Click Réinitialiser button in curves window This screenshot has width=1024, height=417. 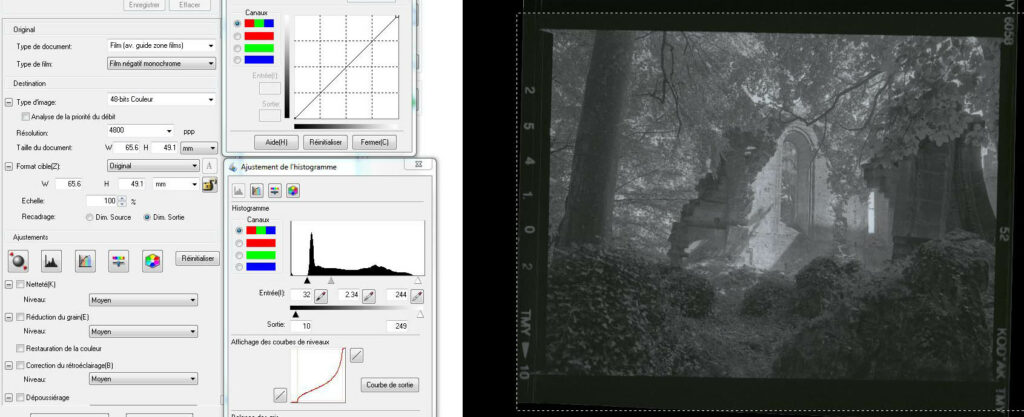click(325, 142)
